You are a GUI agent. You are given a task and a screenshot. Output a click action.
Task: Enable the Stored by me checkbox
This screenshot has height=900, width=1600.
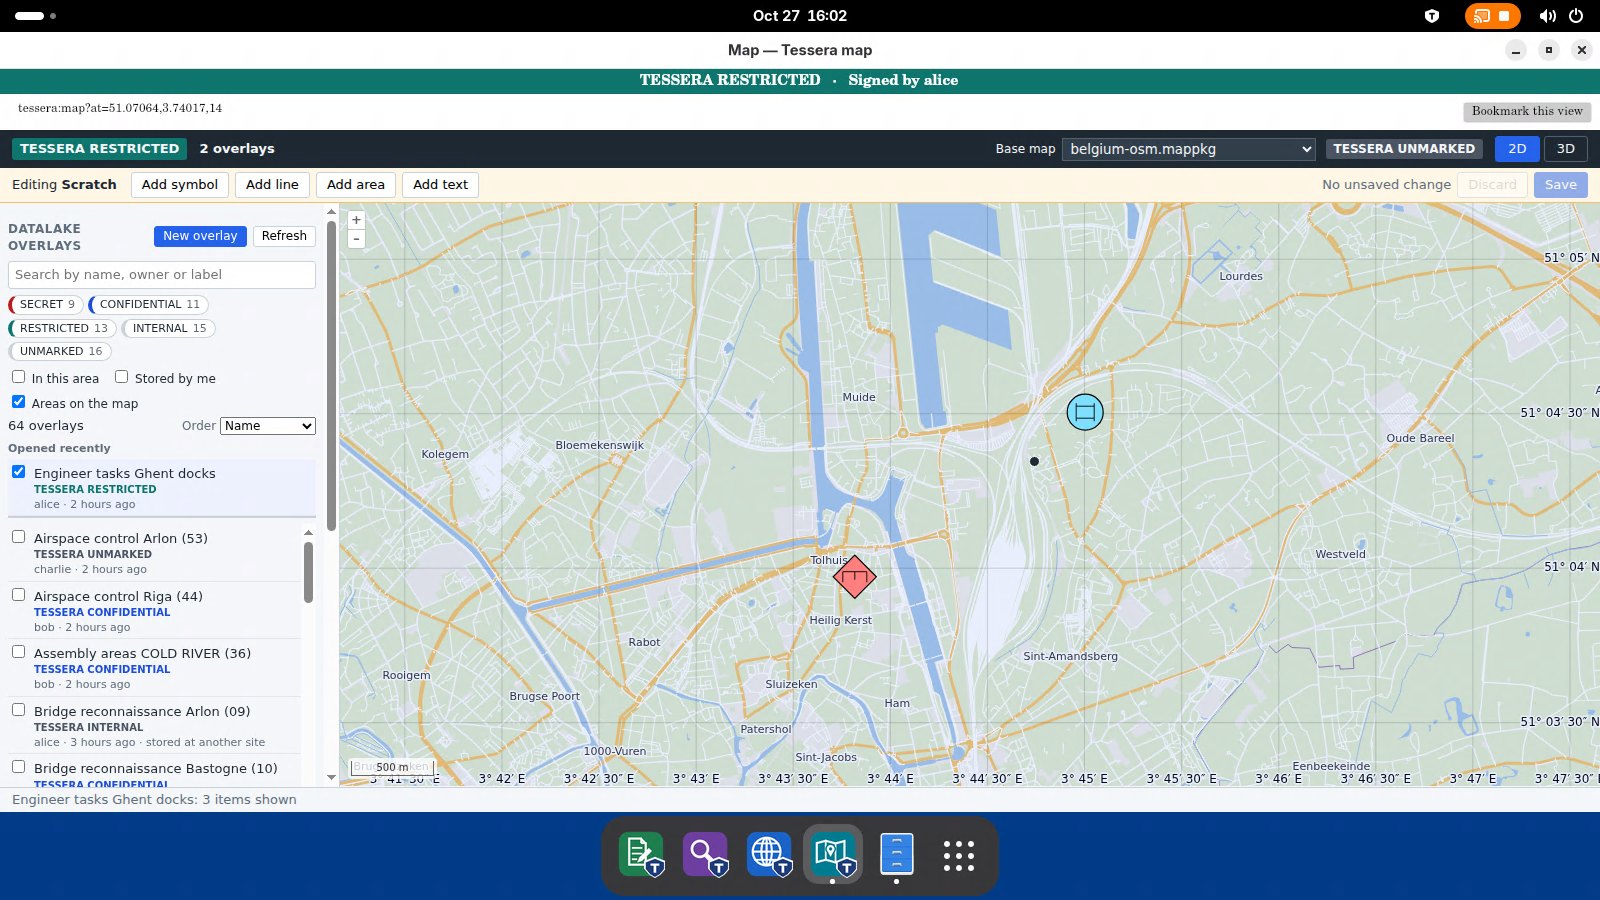coord(121,377)
